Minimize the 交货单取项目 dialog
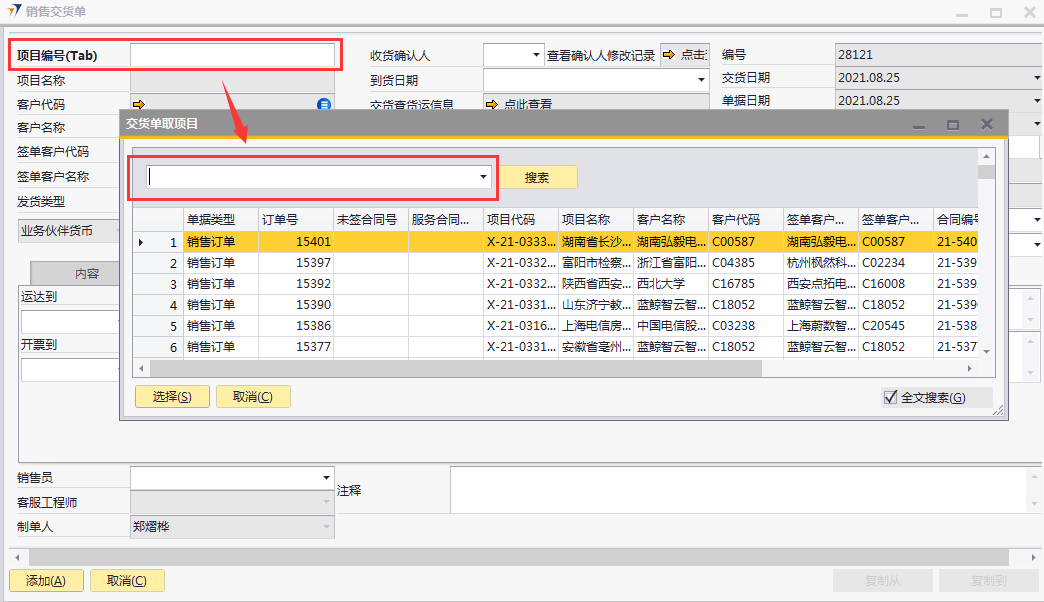Image resolution: width=1044 pixels, height=602 pixels. tap(919, 124)
